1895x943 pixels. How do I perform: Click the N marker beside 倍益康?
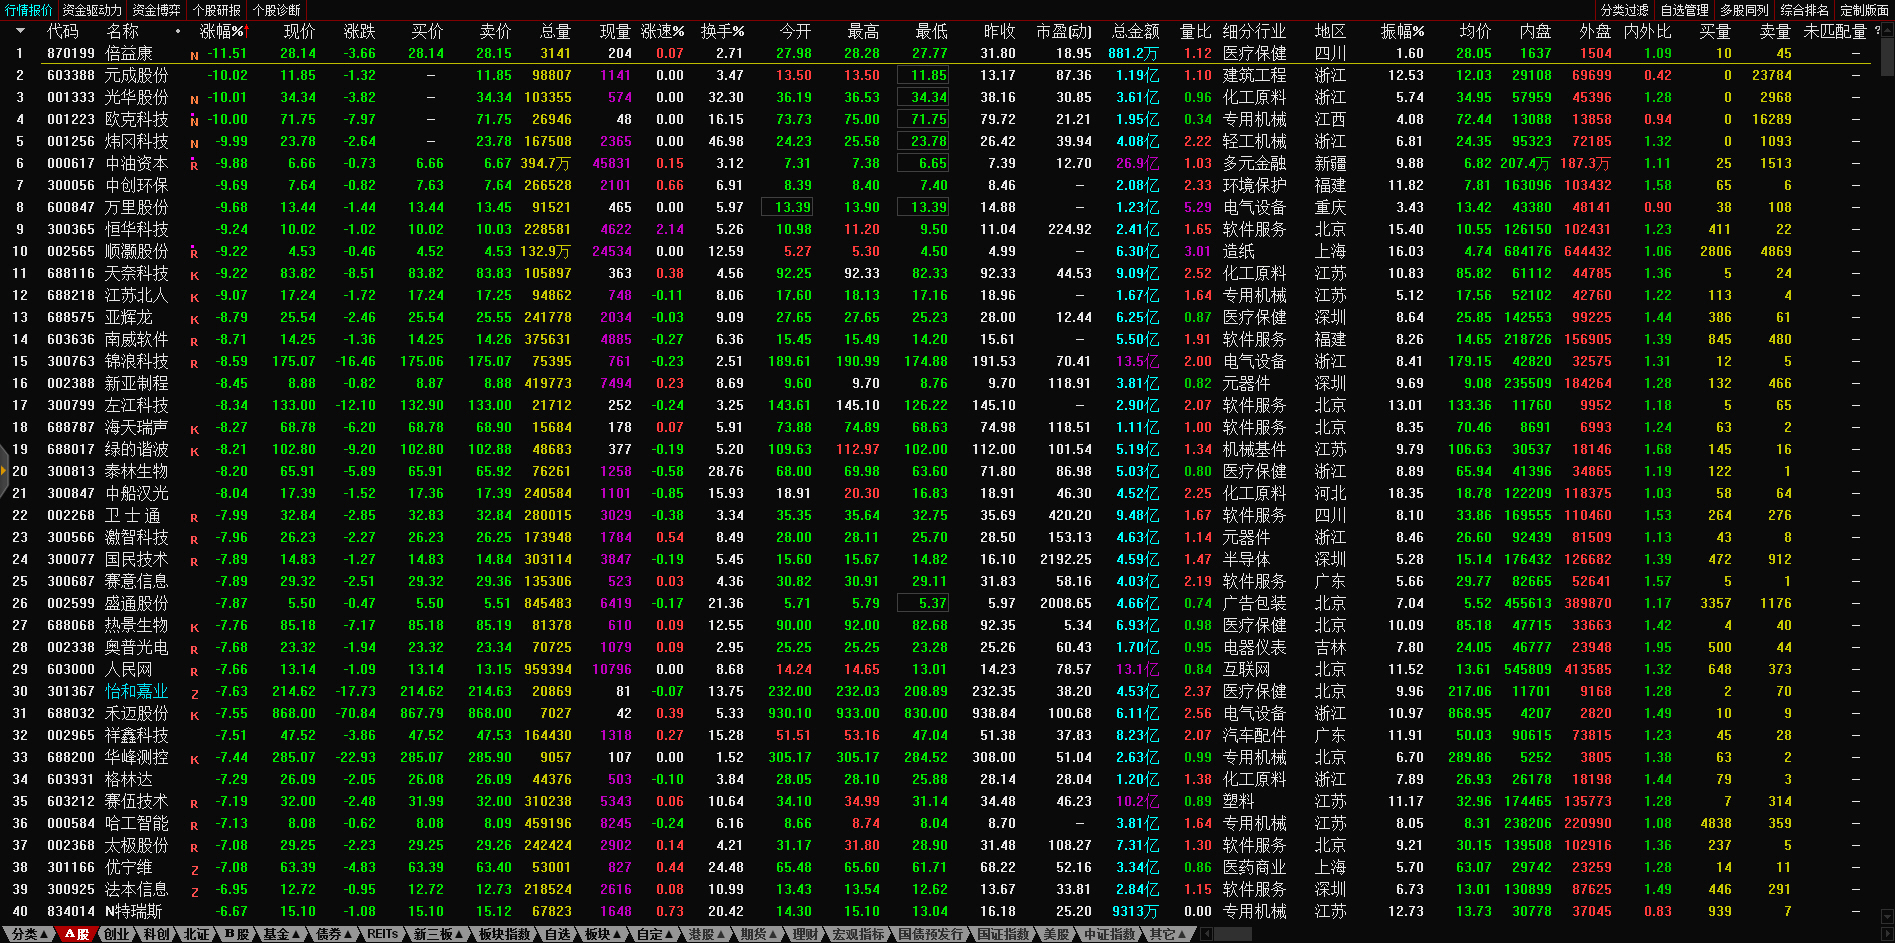point(194,55)
